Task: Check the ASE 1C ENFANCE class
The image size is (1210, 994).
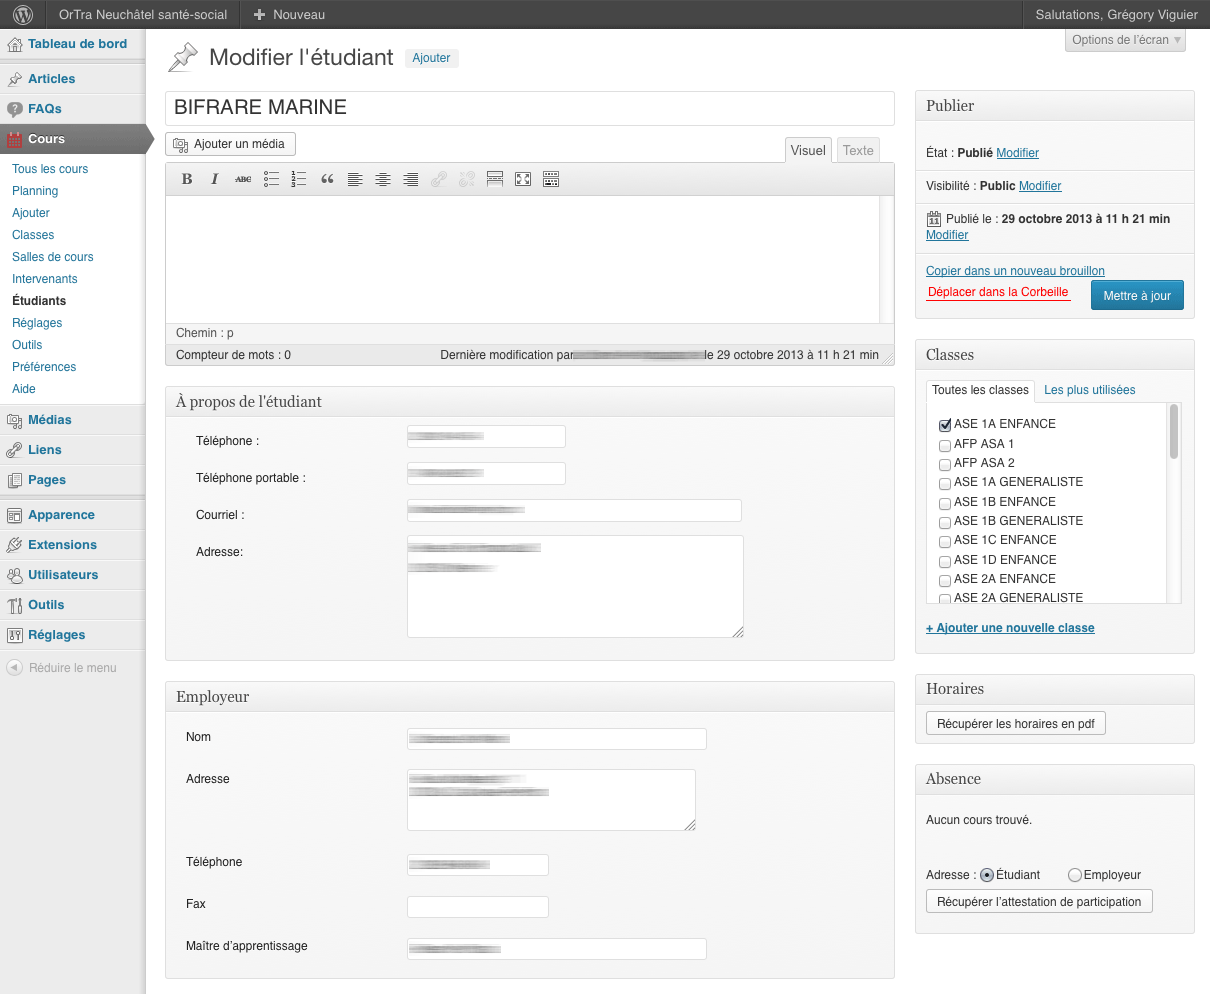Action: pyautogui.click(x=945, y=541)
